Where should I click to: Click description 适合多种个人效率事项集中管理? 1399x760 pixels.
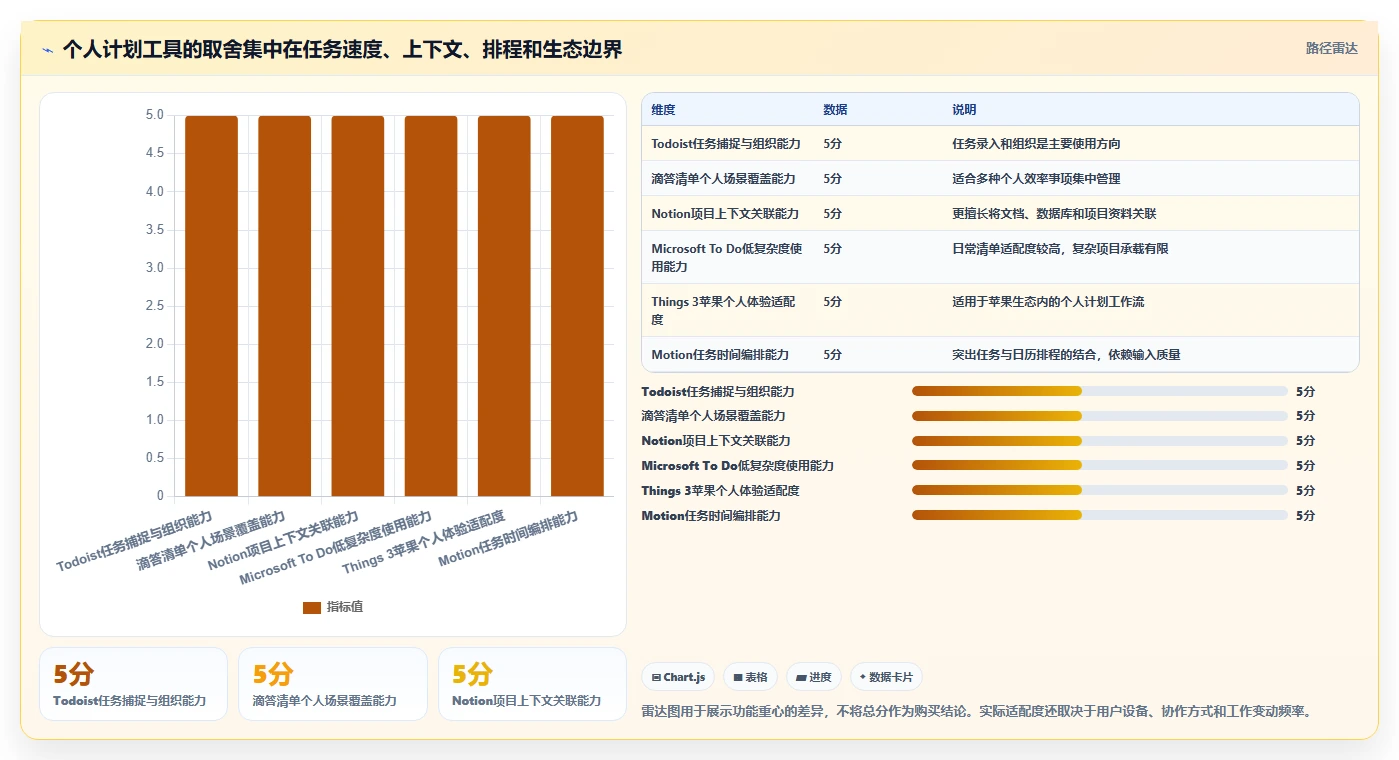pyautogui.click(x=1036, y=179)
